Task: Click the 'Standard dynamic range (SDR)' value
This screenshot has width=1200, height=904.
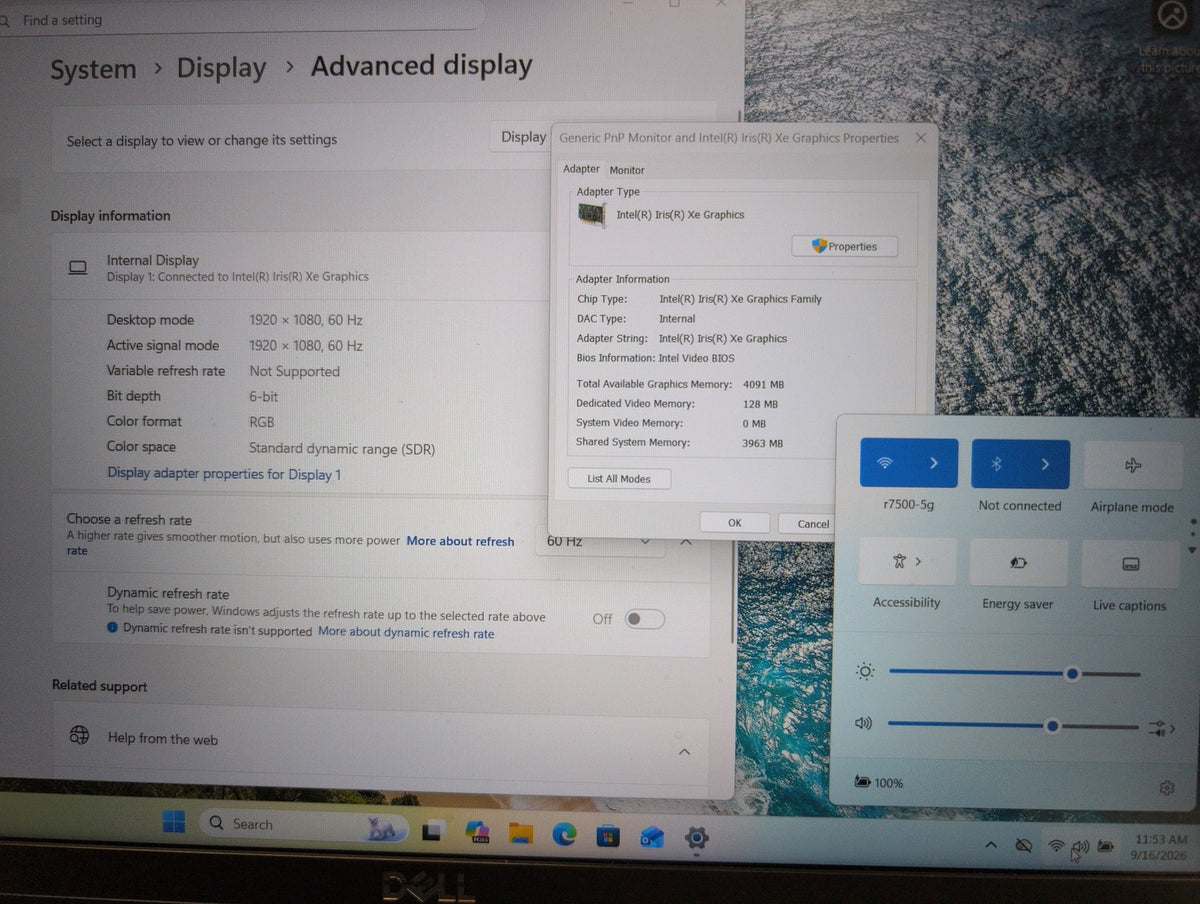Action: click(342, 449)
